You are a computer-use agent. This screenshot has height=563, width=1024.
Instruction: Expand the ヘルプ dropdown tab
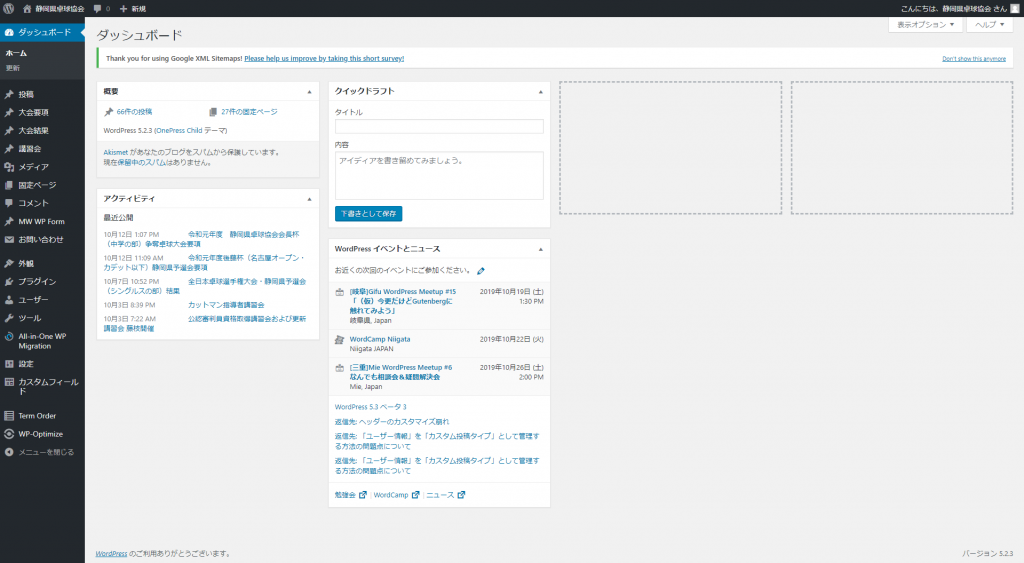click(x=989, y=24)
